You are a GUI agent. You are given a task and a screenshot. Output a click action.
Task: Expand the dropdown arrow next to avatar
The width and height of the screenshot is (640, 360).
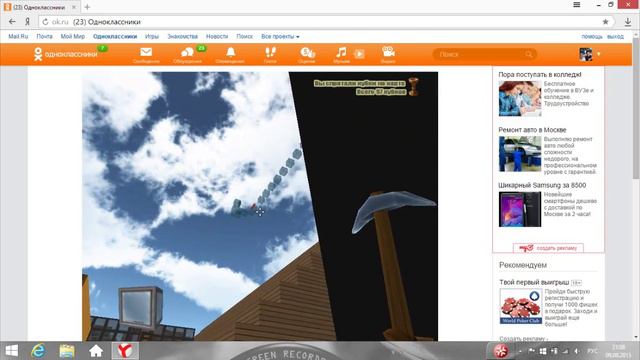(599, 54)
